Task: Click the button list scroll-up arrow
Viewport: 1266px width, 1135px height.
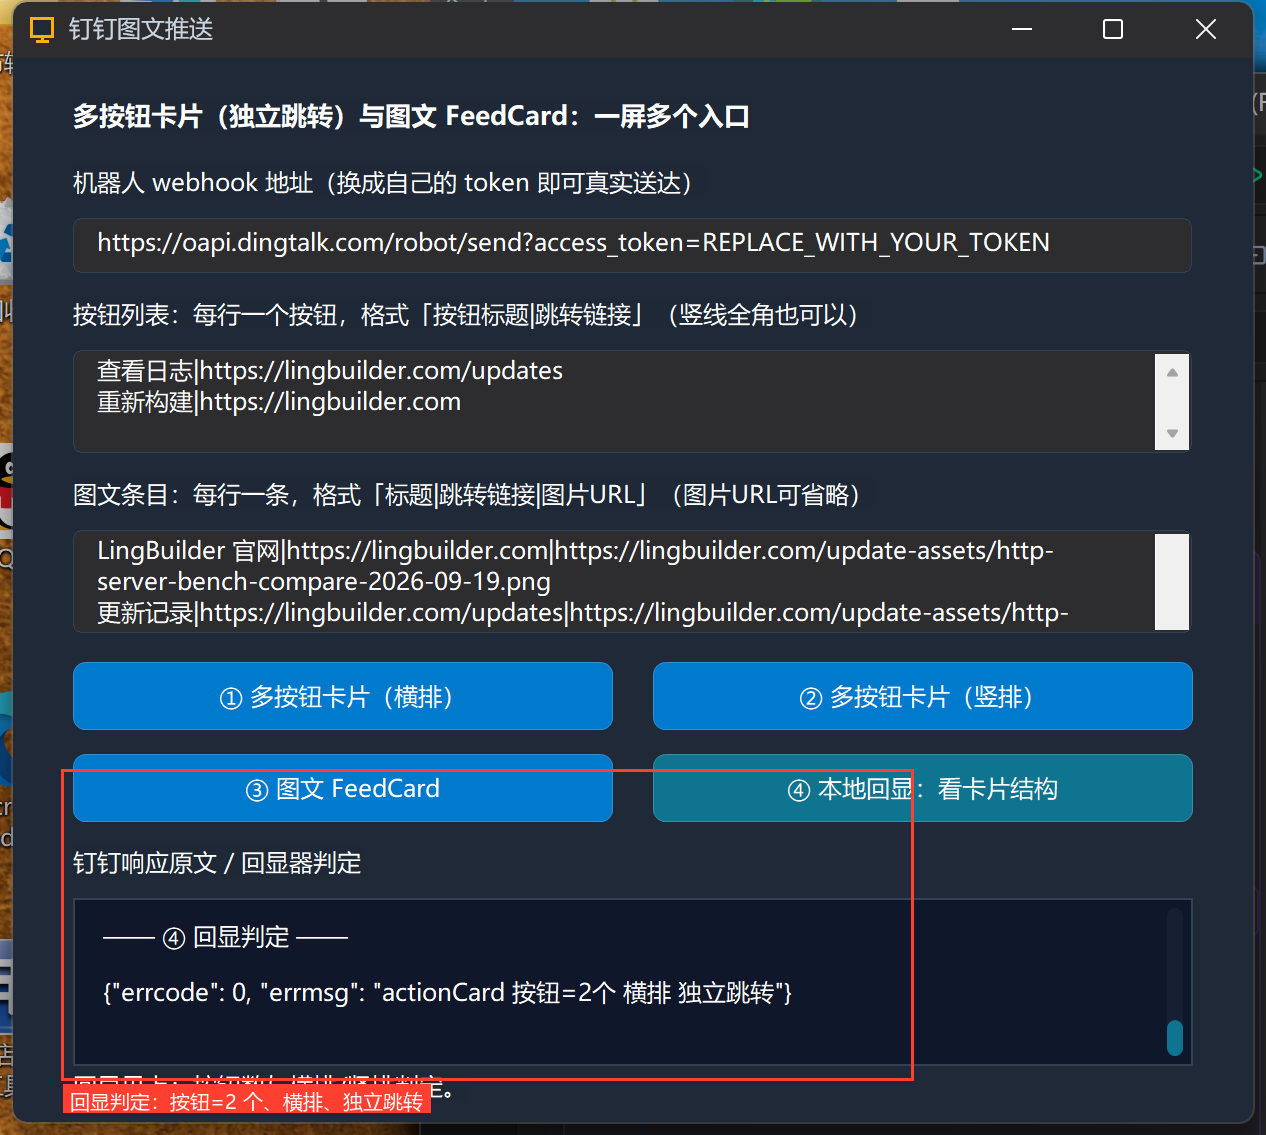Action: pyautogui.click(x=1172, y=372)
